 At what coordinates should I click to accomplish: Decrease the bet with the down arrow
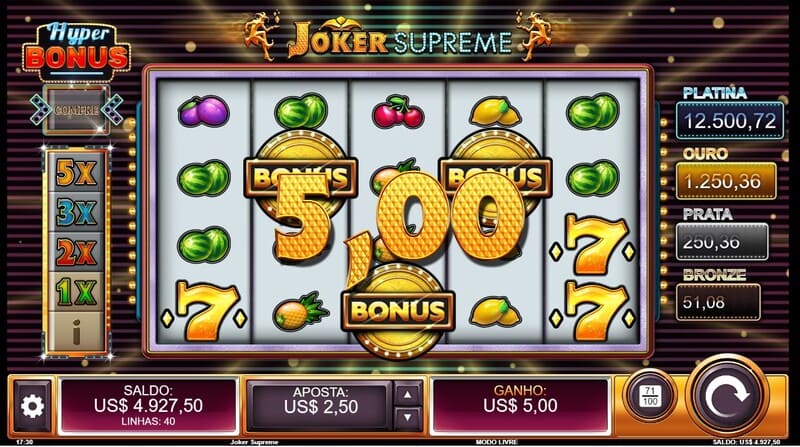pos(407,417)
